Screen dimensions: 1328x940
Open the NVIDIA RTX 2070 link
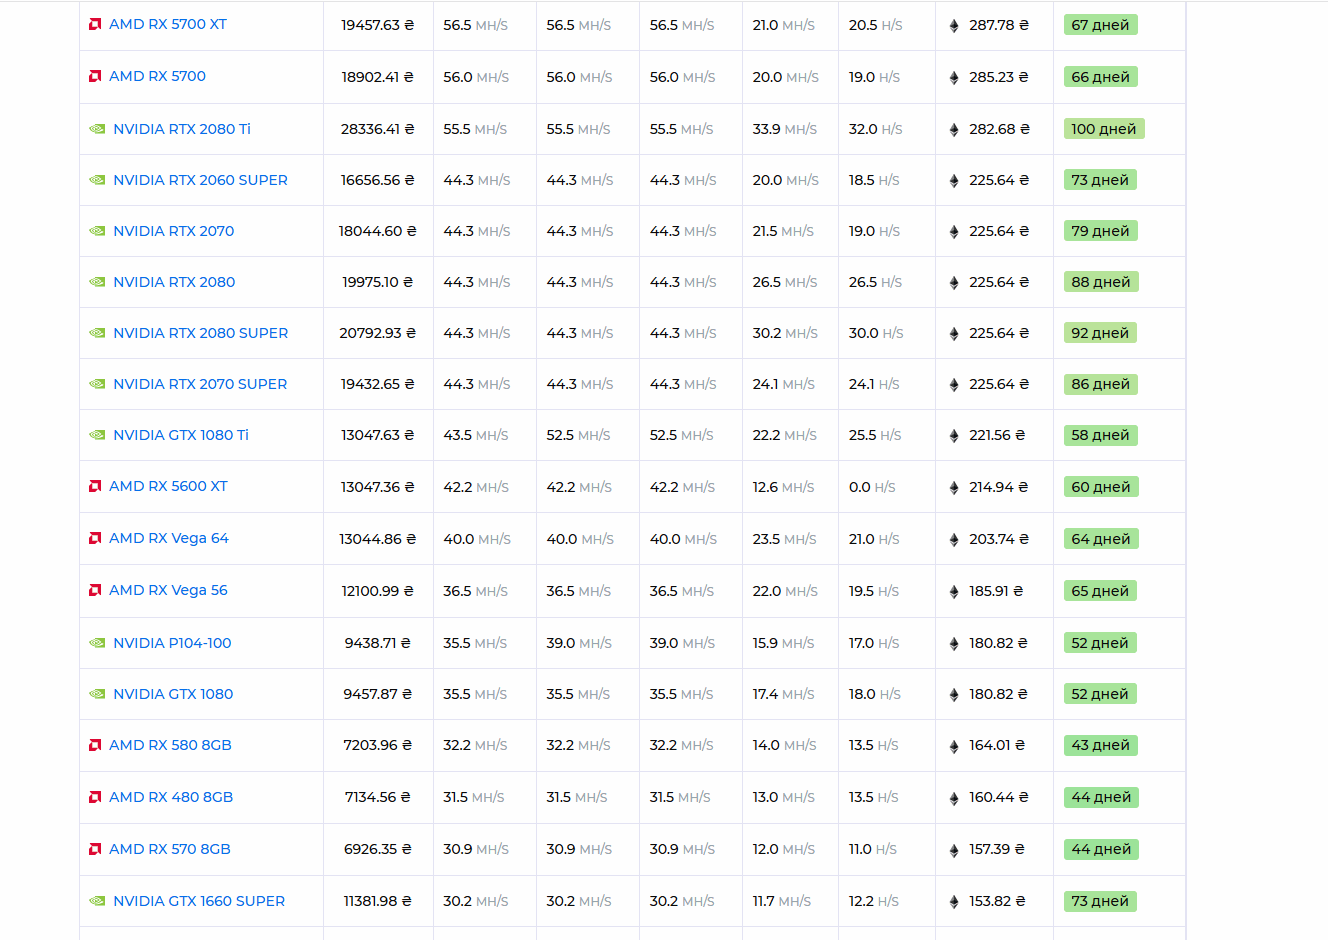tap(174, 231)
